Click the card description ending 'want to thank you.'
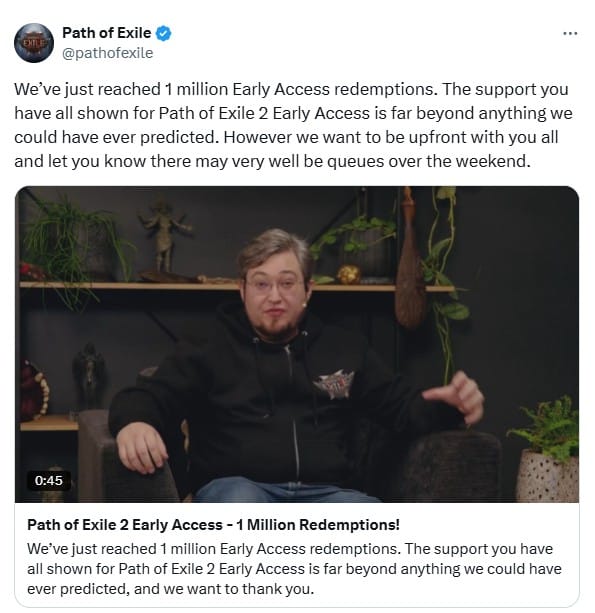The width and height of the screenshot is (595, 613). click(x=294, y=569)
